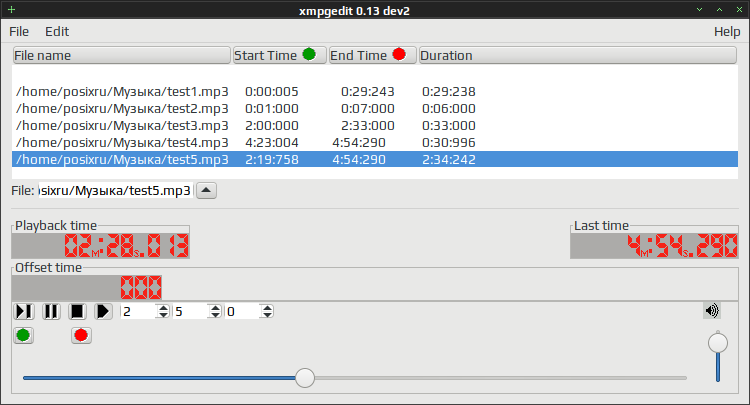Screen dimensions: 750x405
Task: Click the Offset time LCD display
Action: (87, 287)
